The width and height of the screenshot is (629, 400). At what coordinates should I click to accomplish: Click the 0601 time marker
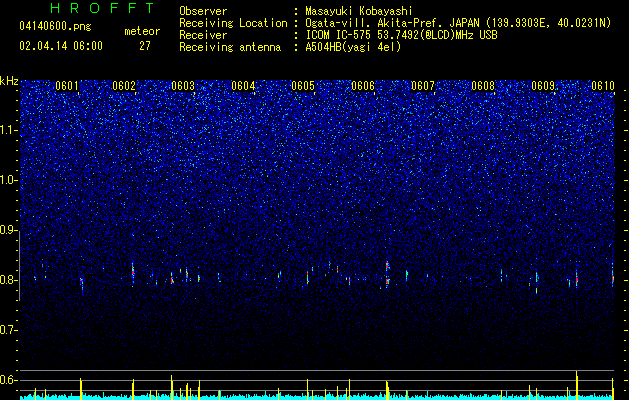tap(67, 86)
